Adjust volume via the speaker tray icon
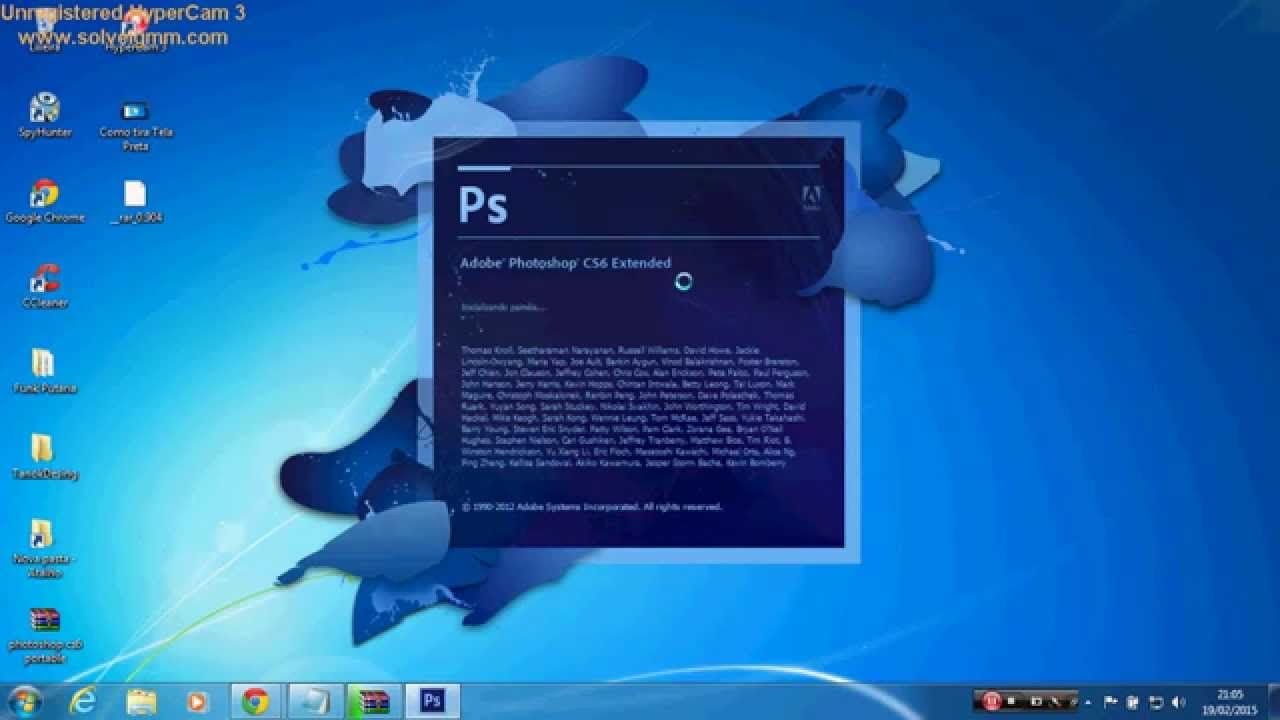 (x=1177, y=702)
